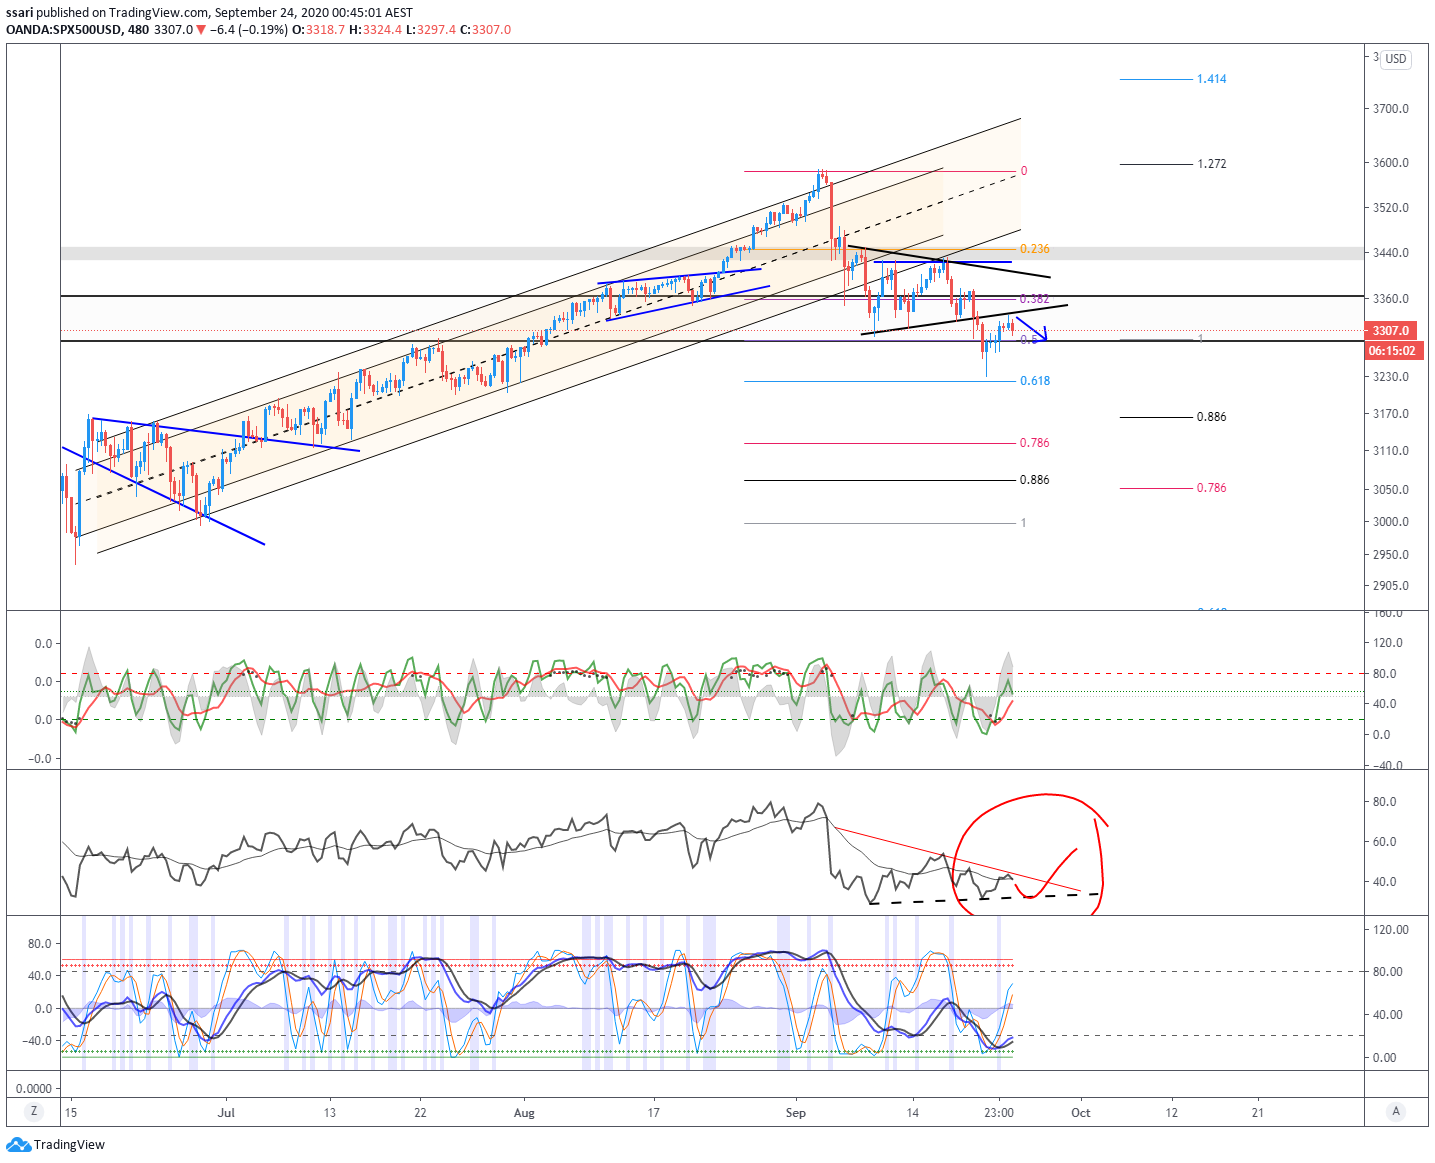1435x1163 pixels.
Task: Click the Aug date on time axis
Action: (524, 1112)
